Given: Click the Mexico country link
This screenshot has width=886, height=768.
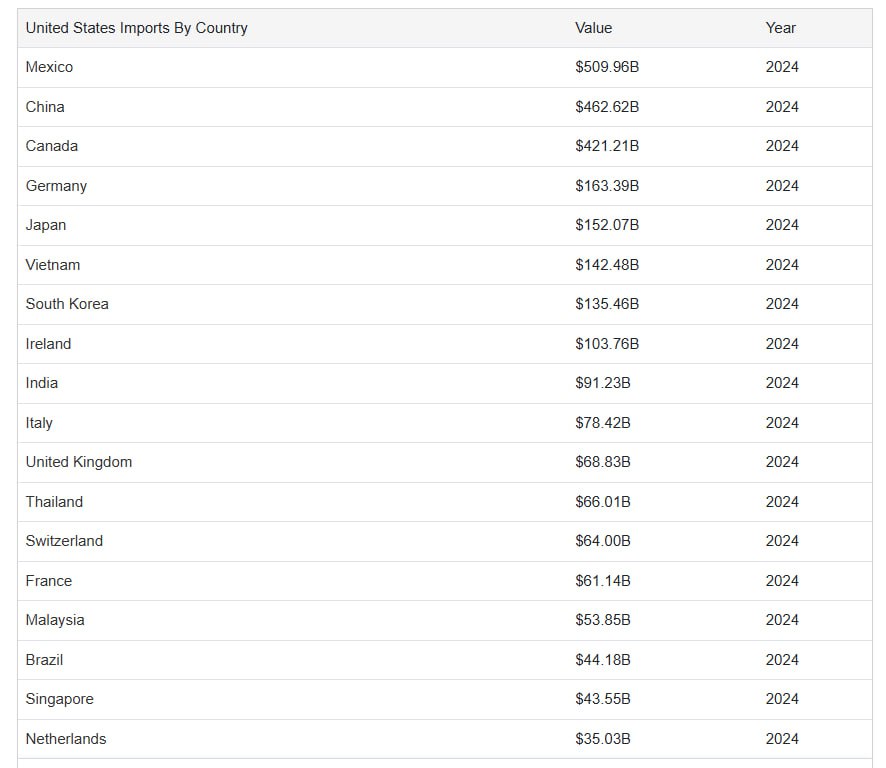Looking at the screenshot, I should tap(49, 67).
